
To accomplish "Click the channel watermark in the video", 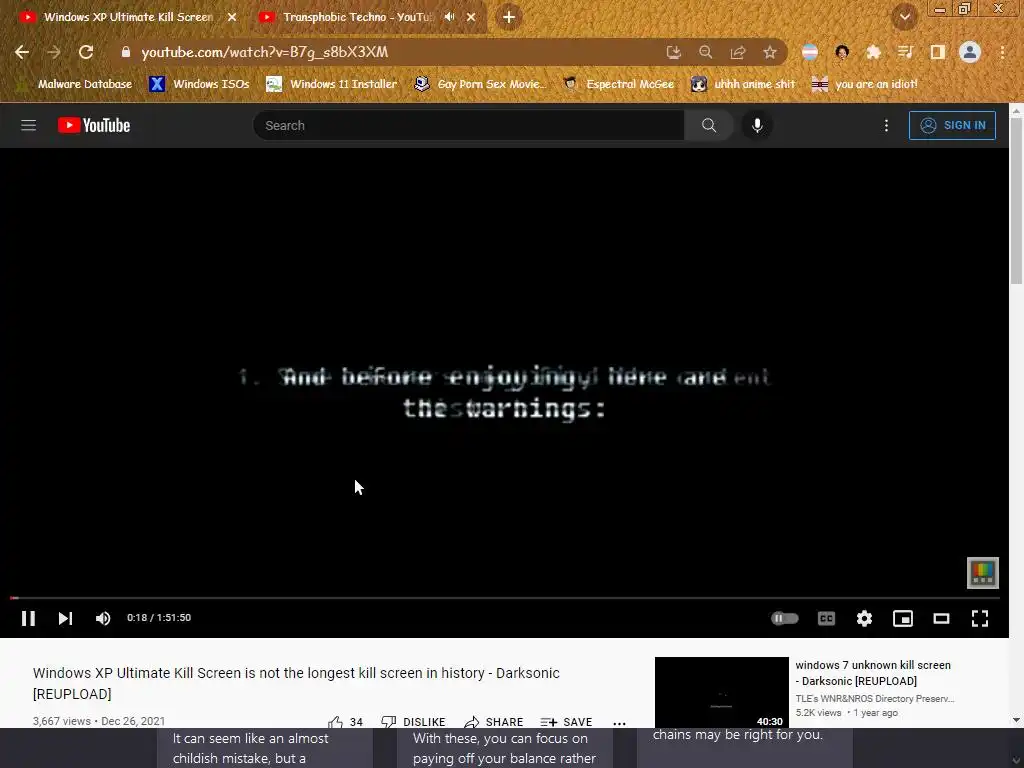I will 982,573.
